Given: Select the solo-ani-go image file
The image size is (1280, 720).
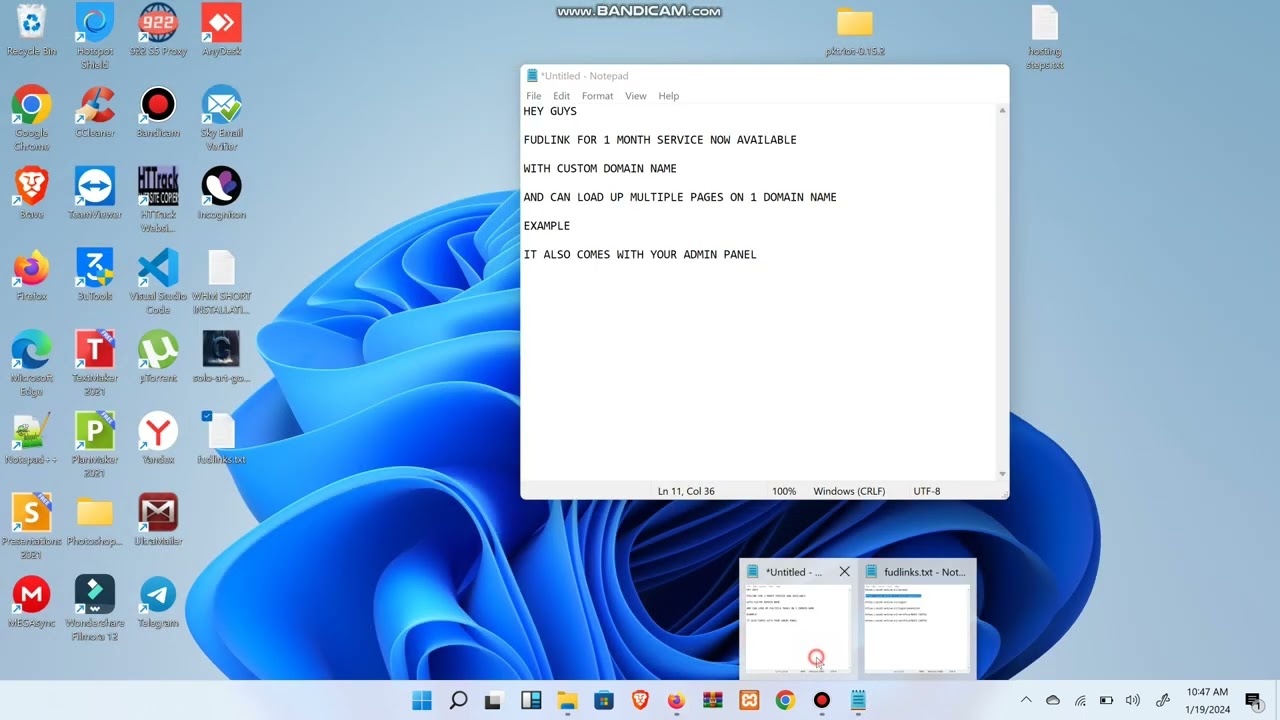Looking at the screenshot, I should pos(221,357).
